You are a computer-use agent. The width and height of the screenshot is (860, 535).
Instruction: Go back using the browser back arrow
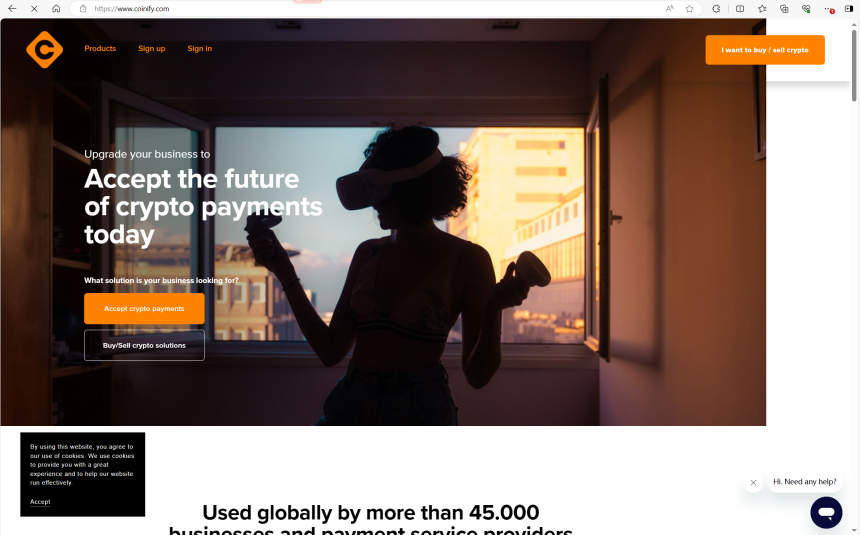[x=12, y=9]
